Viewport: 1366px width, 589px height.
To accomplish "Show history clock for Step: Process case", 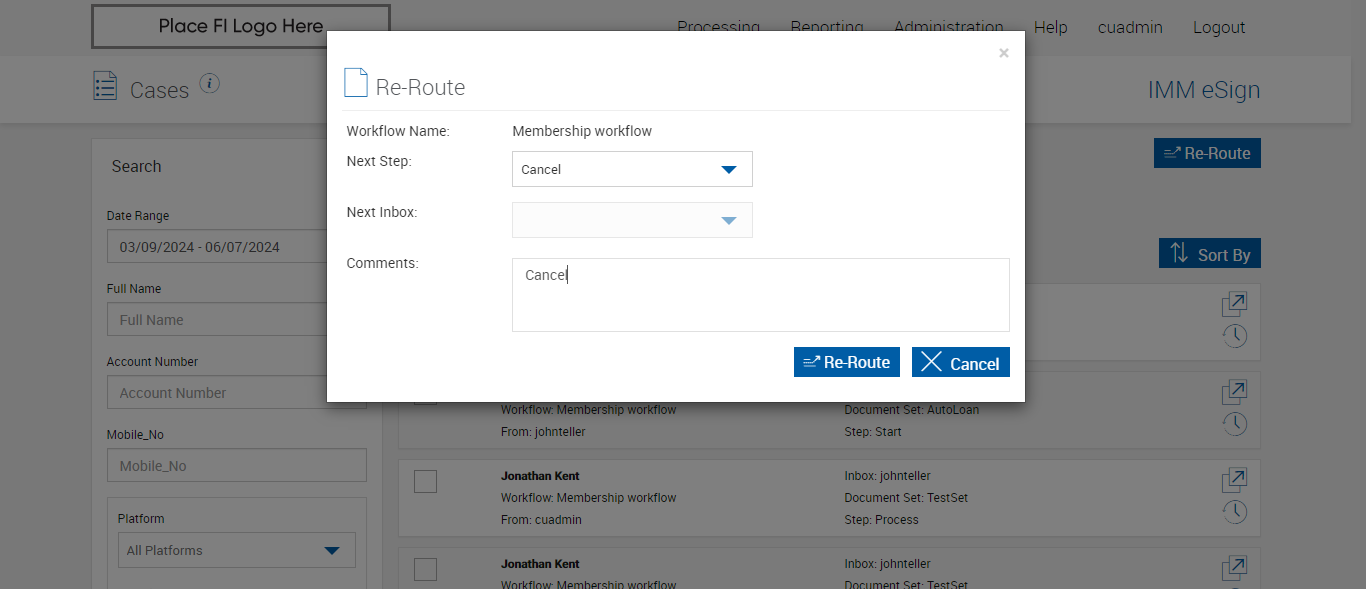I will [1234, 511].
